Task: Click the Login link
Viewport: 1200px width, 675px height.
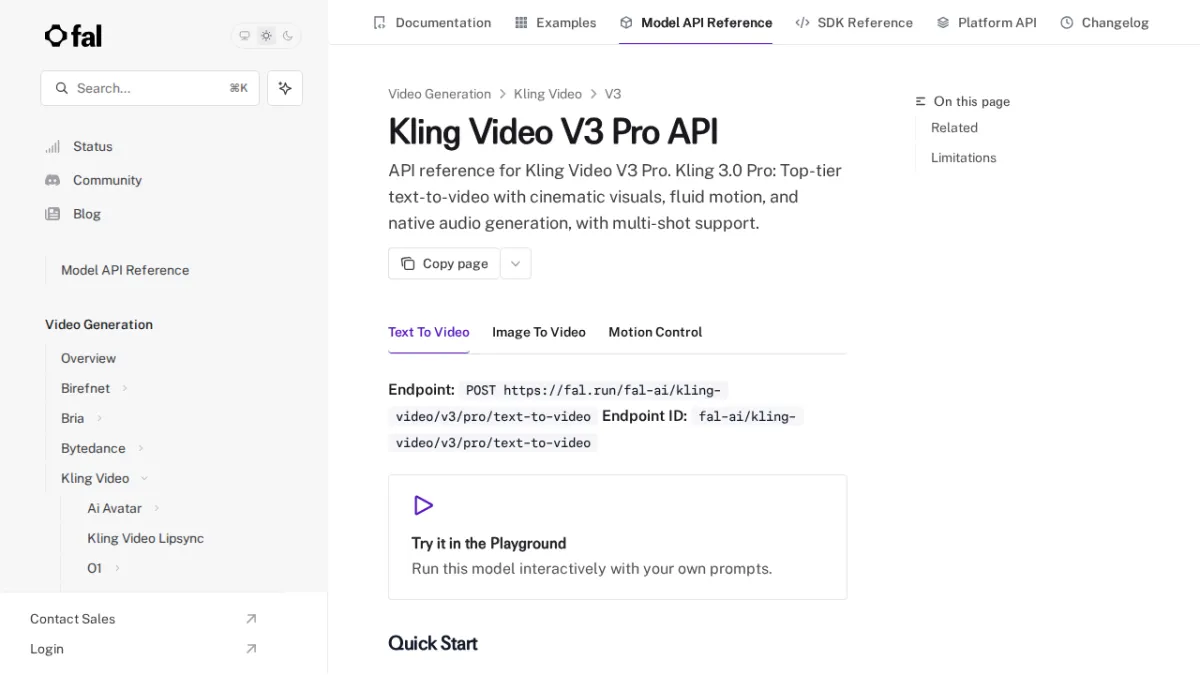Action: pos(47,649)
